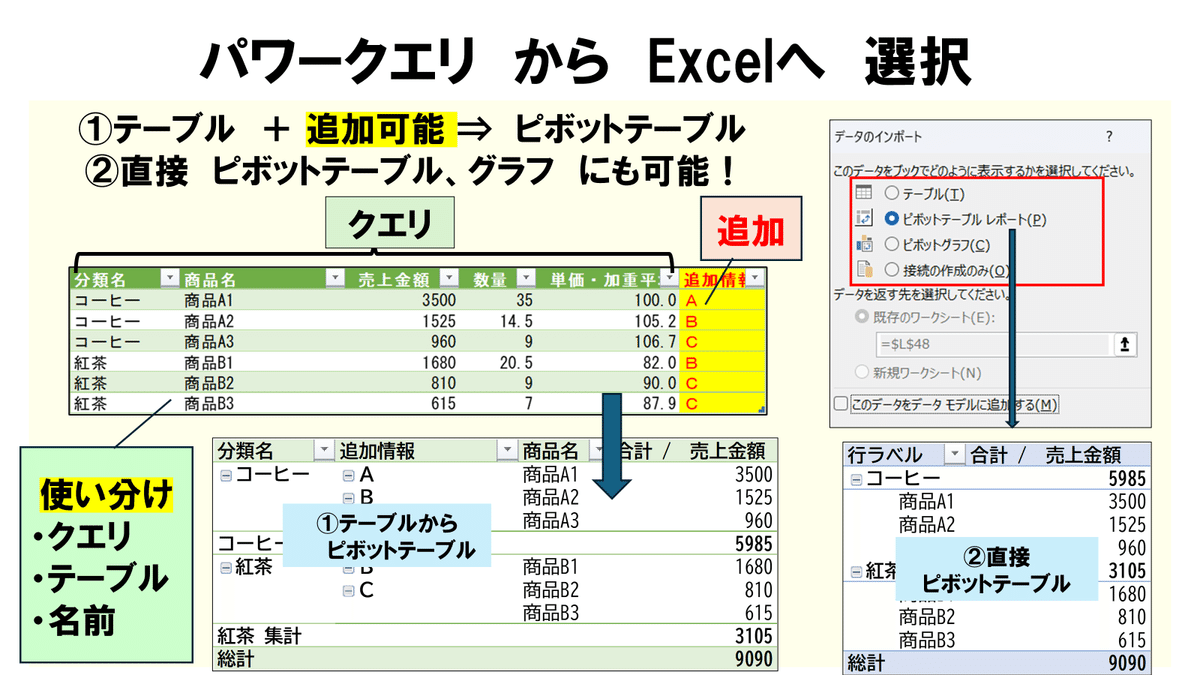This screenshot has width=1200, height=675.
Task: Open 分類名 field dropdown in left pivot table
Action: coord(323,450)
